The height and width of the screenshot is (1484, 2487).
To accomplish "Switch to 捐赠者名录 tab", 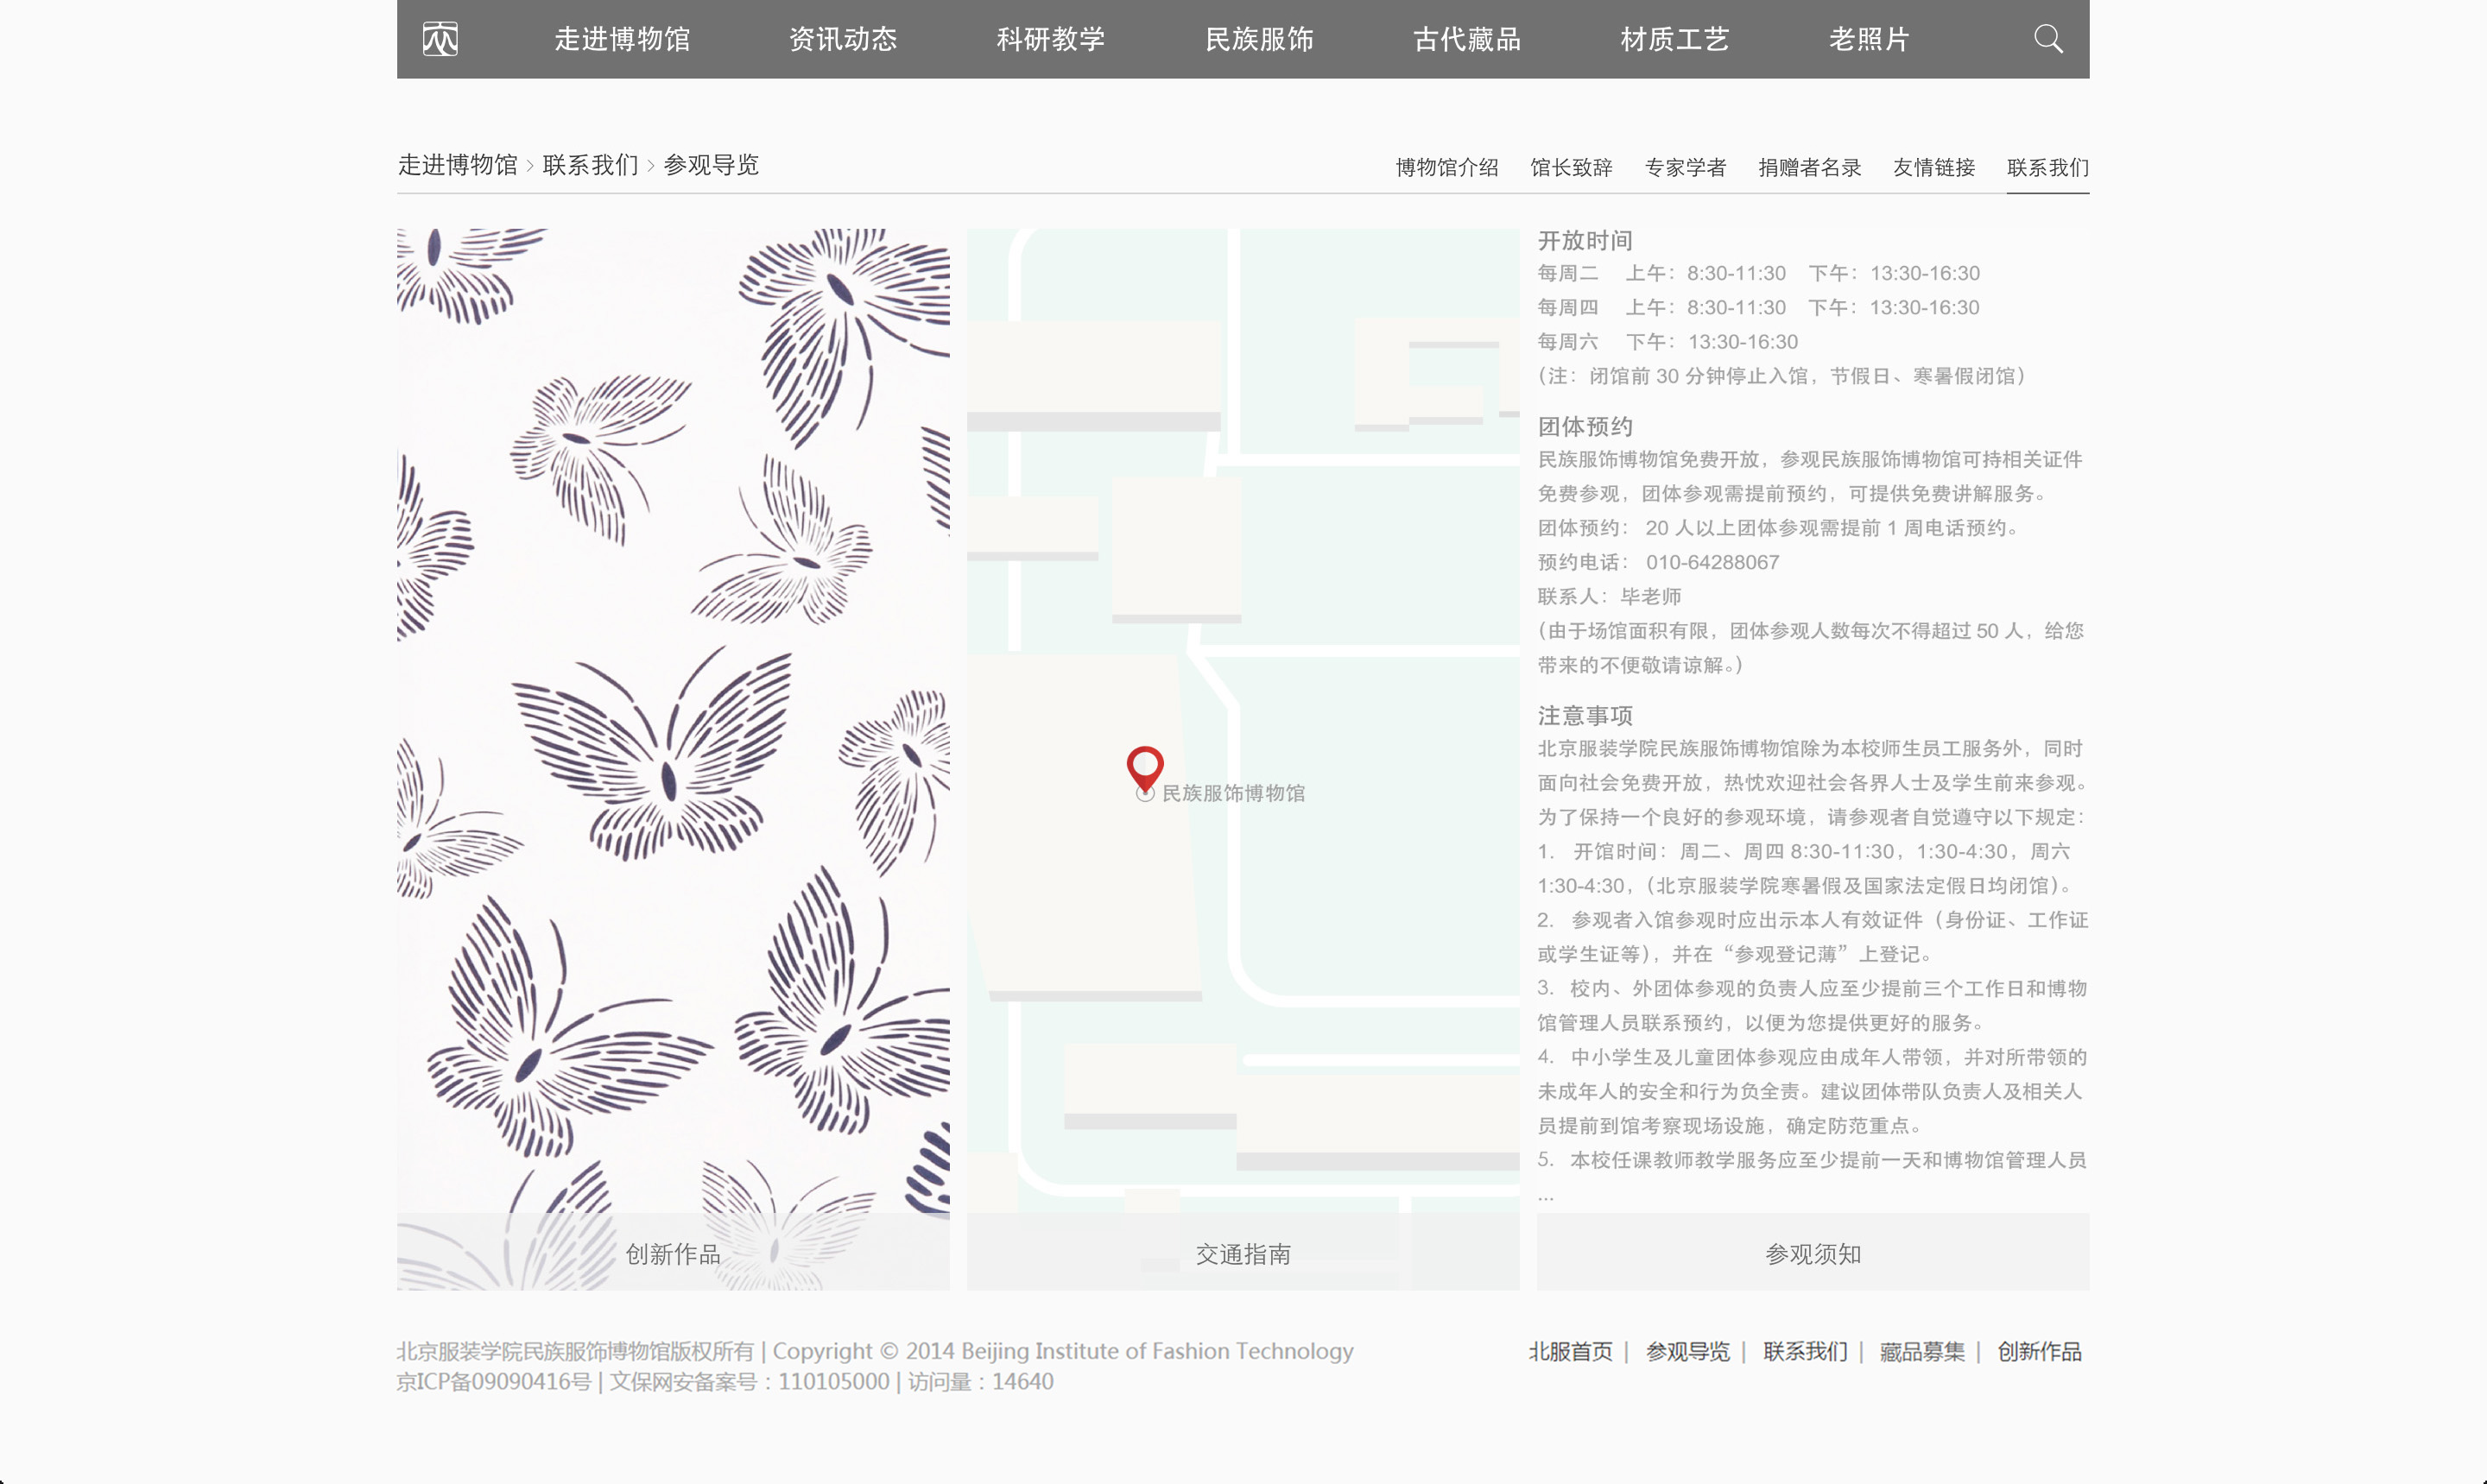I will 1810,167.
